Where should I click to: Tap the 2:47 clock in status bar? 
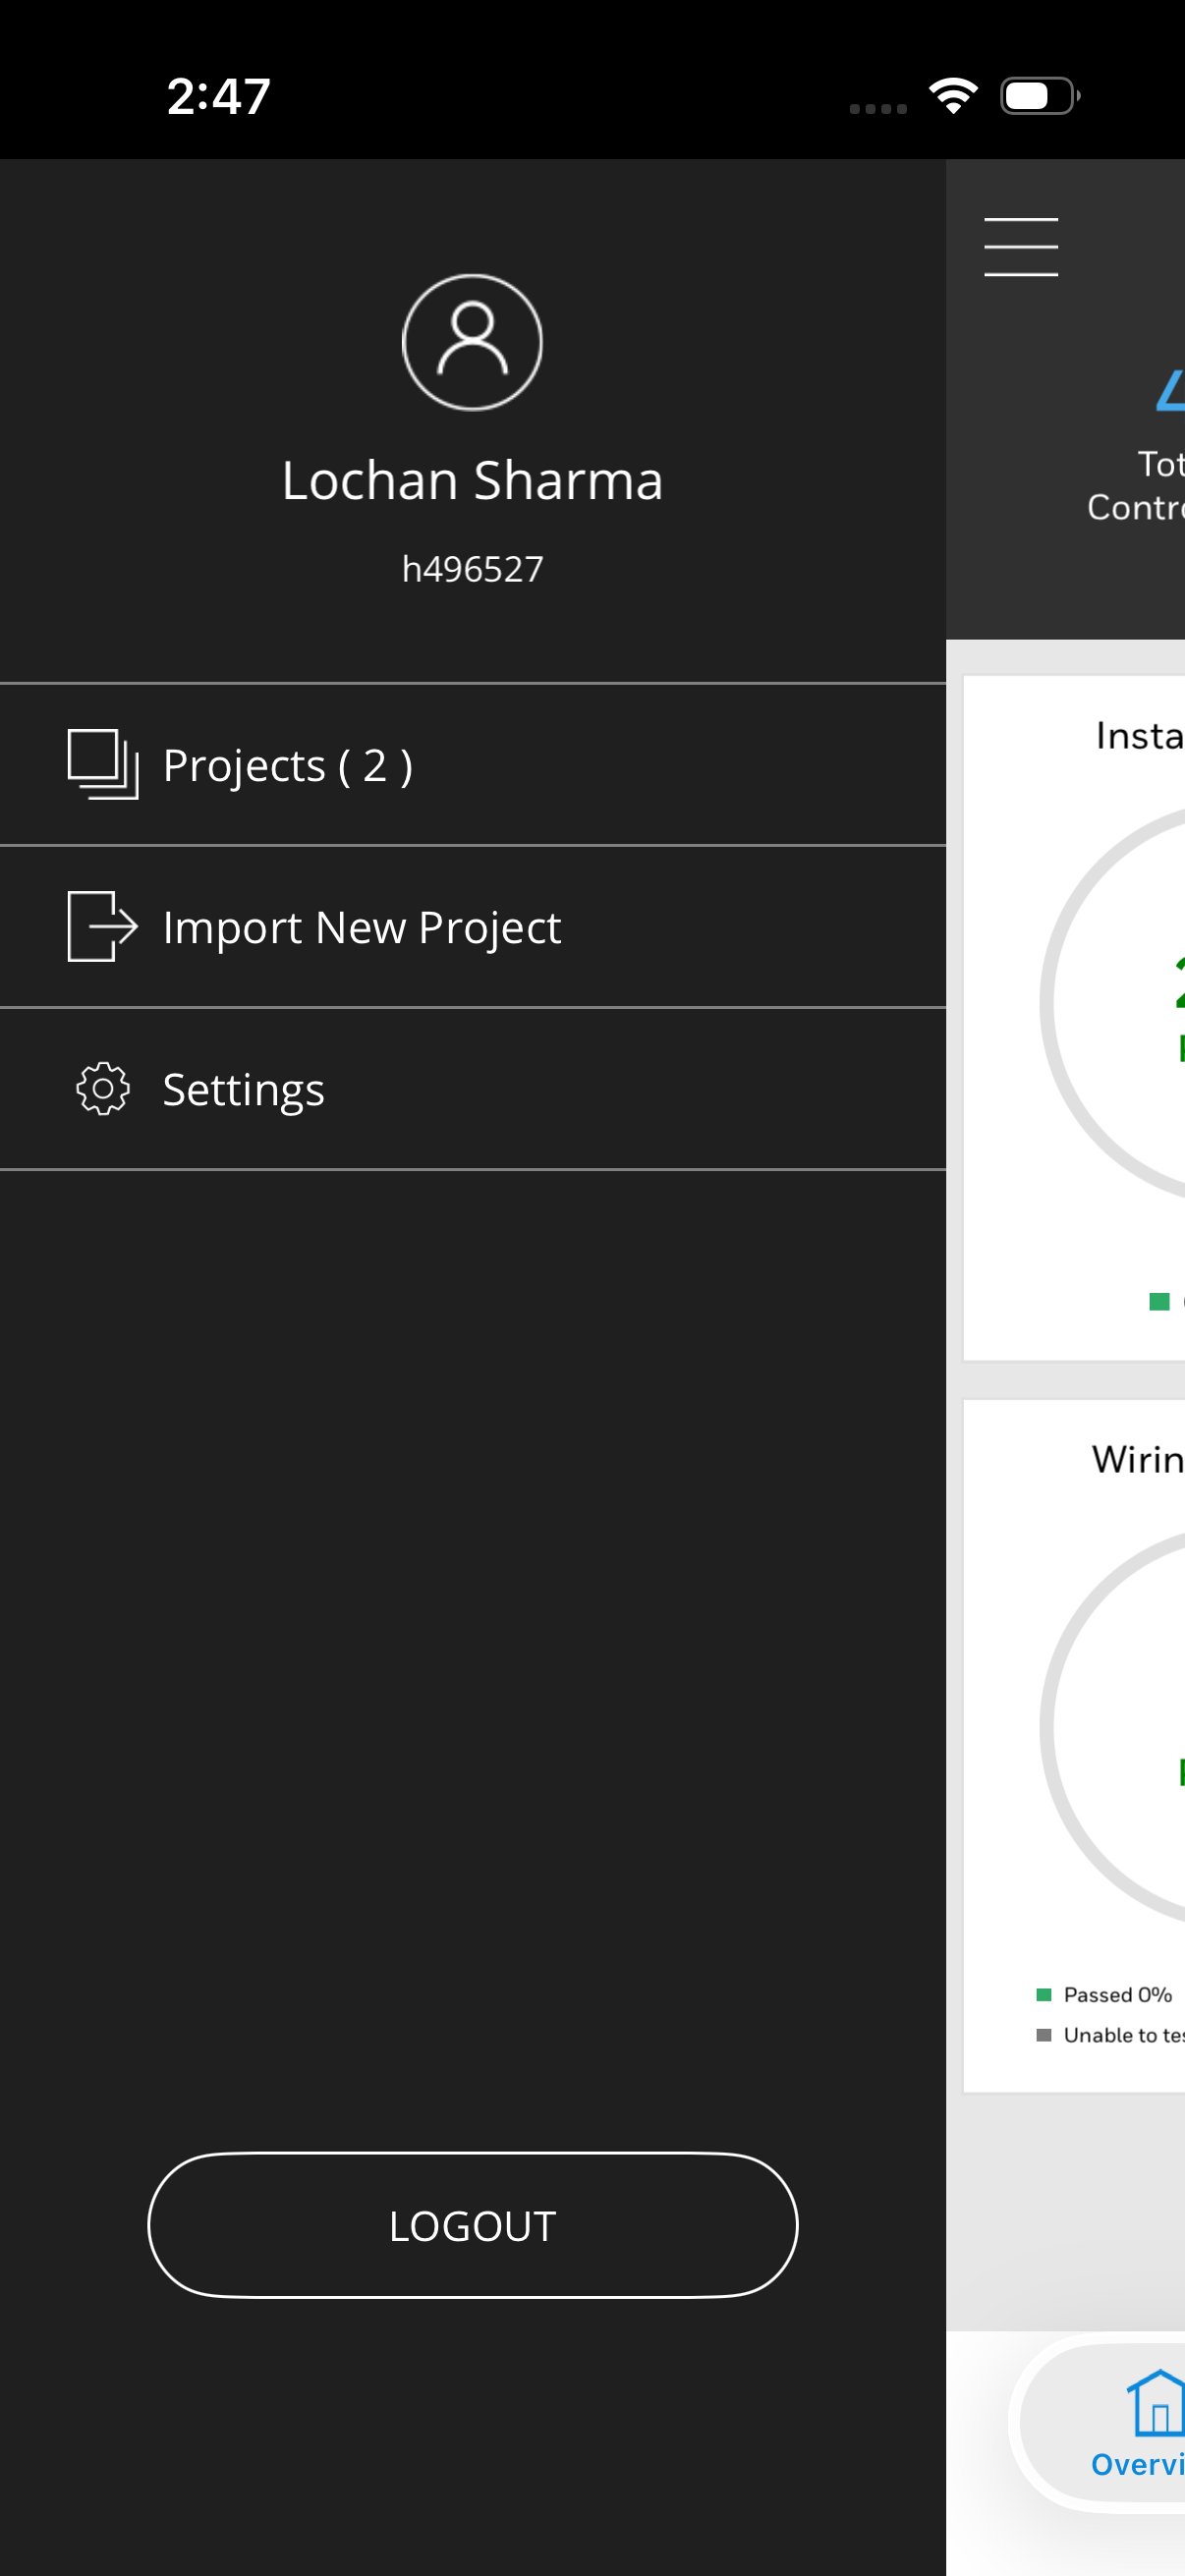(219, 97)
